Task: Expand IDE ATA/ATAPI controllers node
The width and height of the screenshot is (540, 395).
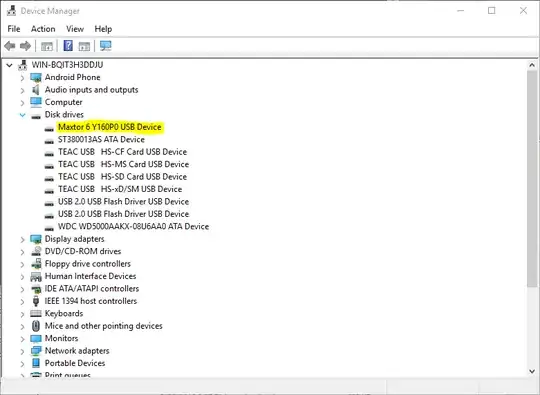Action: [x=22, y=289]
